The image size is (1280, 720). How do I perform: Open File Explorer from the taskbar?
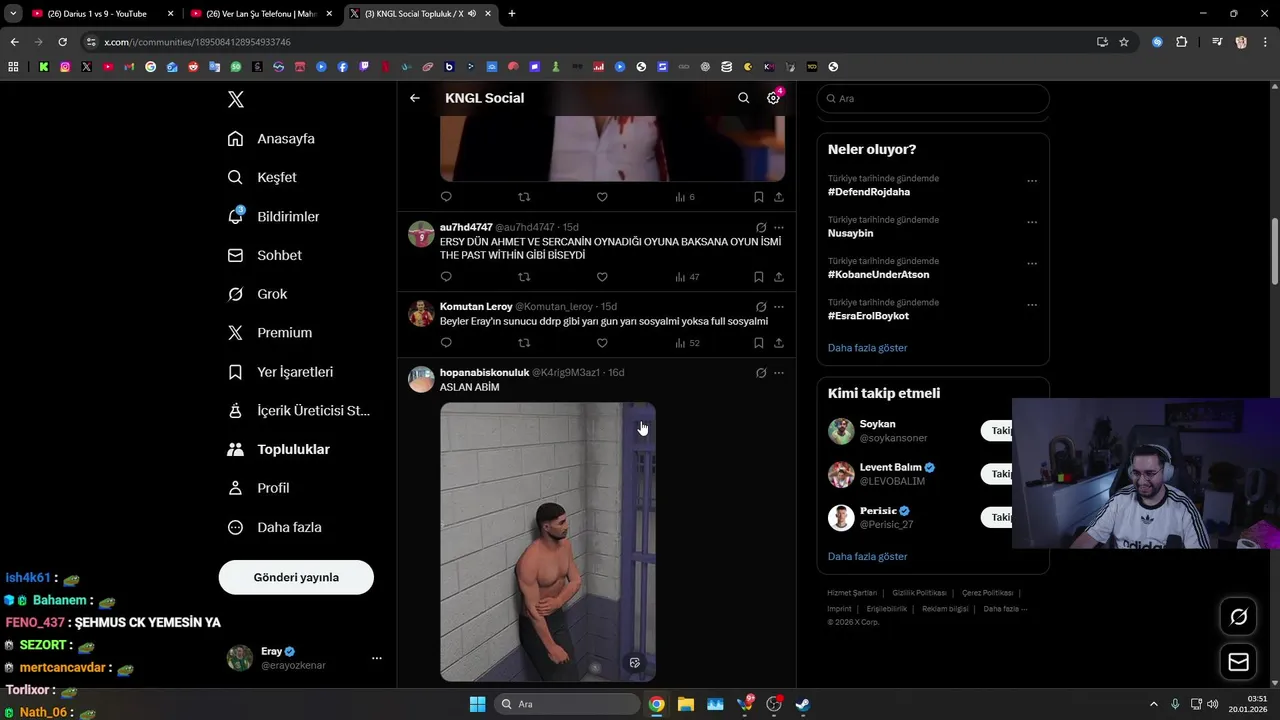685,704
